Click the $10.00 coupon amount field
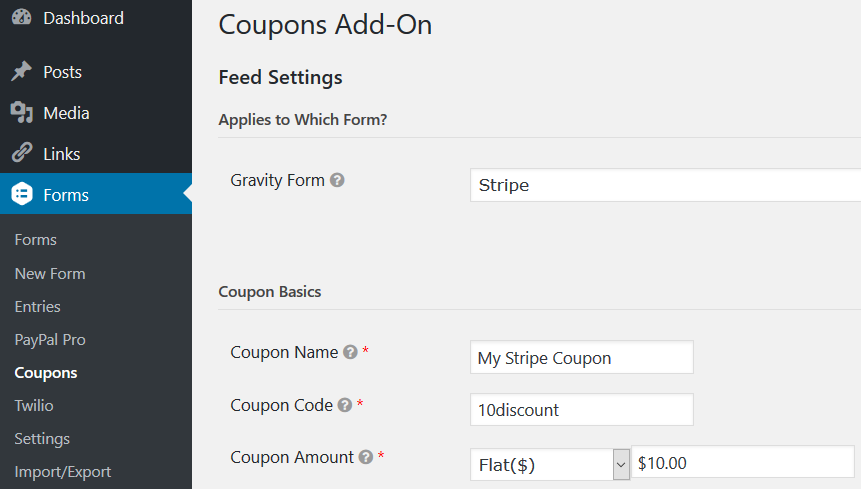Image resolution: width=861 pixels, height=489 pixels. click(x=742, y=462)
